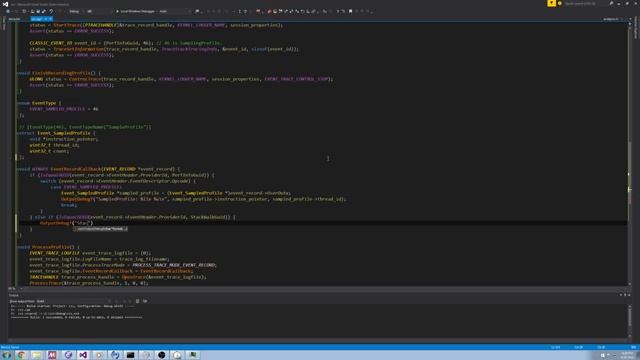This screenshot has width=640, height=360.
Task: Switch to the inactive left editor tab
Action: click(14, 19)
